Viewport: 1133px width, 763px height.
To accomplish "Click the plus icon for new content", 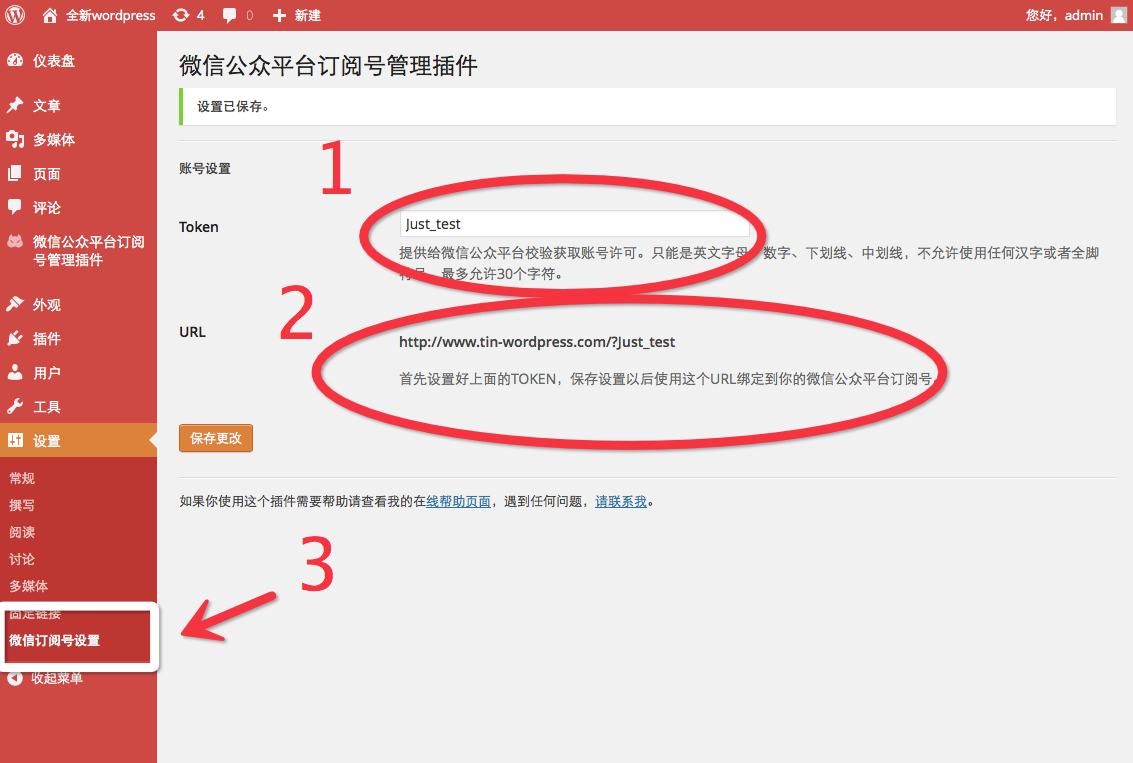I will 279,15.
